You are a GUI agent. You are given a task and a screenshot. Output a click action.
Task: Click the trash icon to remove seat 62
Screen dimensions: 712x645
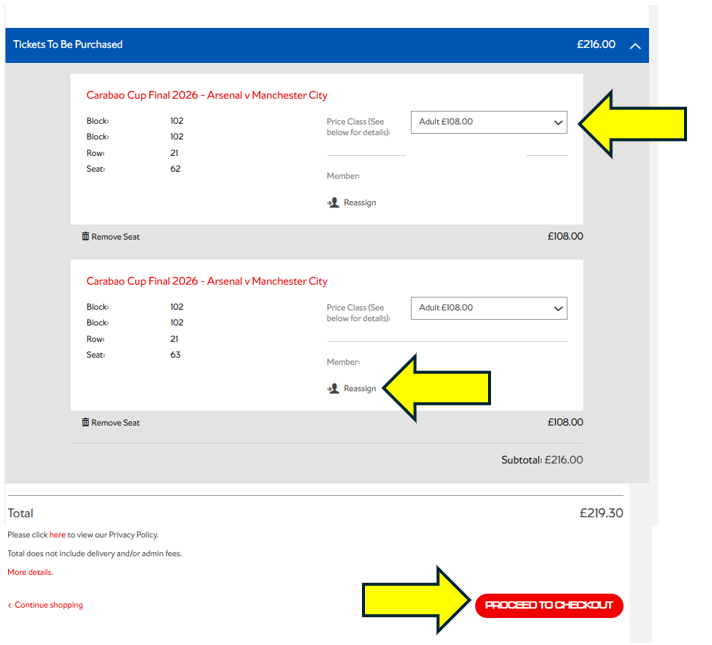click(85, 236)
